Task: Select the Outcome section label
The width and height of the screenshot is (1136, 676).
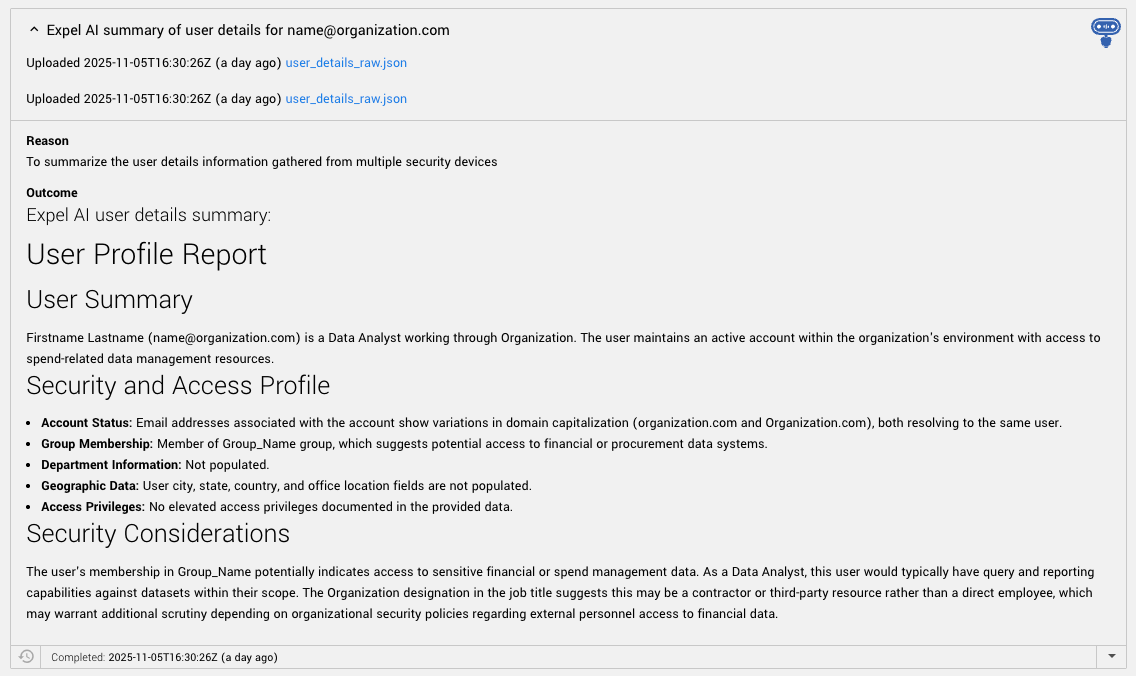Action: click(x=51, y=192)
